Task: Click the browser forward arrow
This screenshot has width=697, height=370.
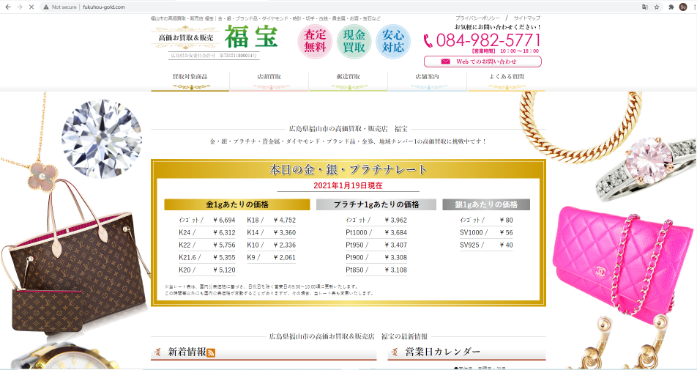Action: point(19,7)
